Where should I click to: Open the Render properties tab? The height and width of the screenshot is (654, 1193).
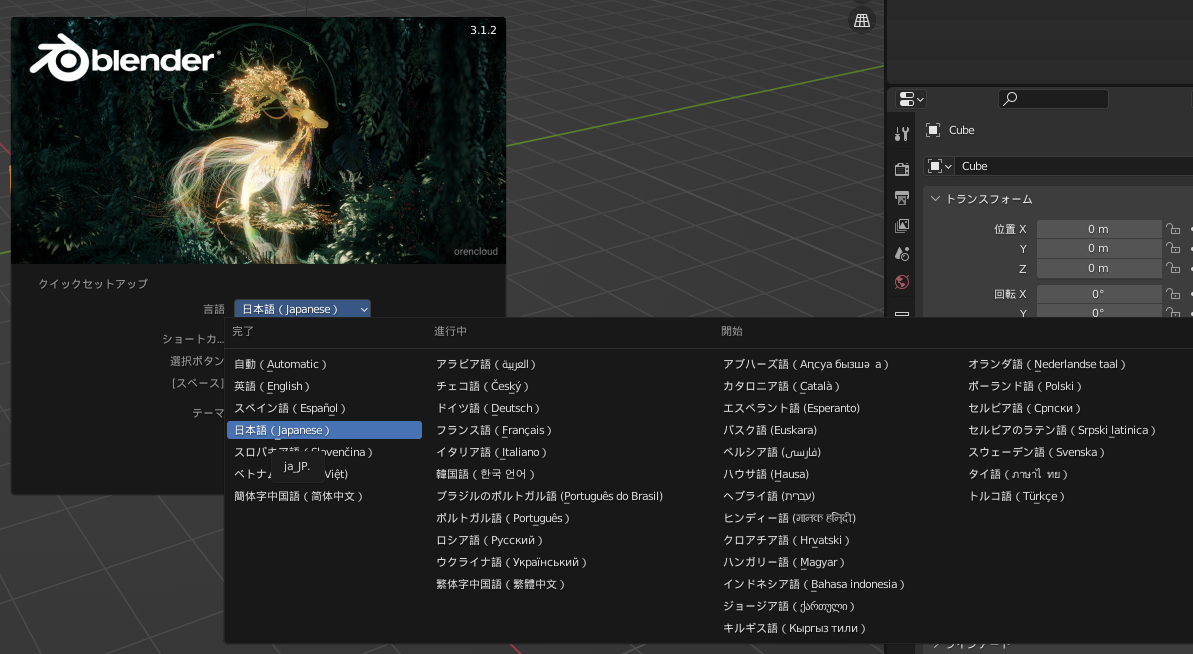point(902,169)
